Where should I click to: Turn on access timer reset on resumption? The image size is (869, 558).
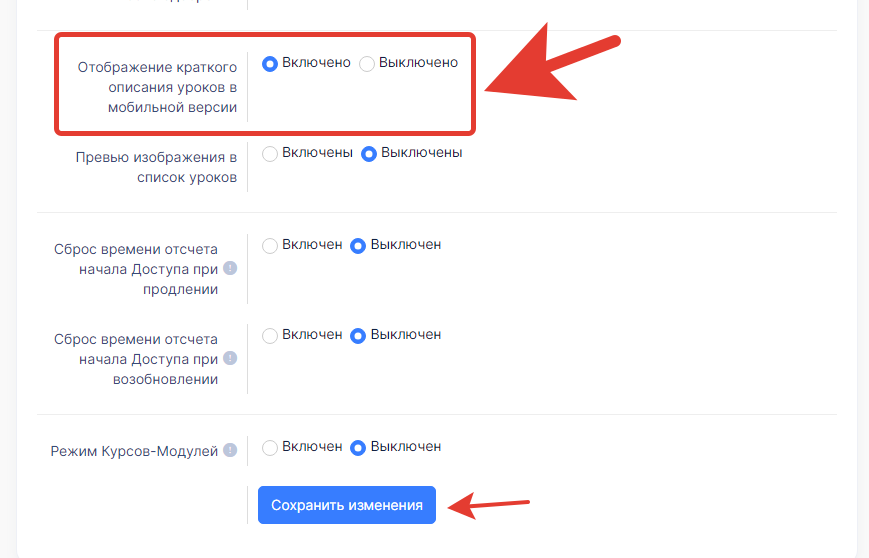269,336
